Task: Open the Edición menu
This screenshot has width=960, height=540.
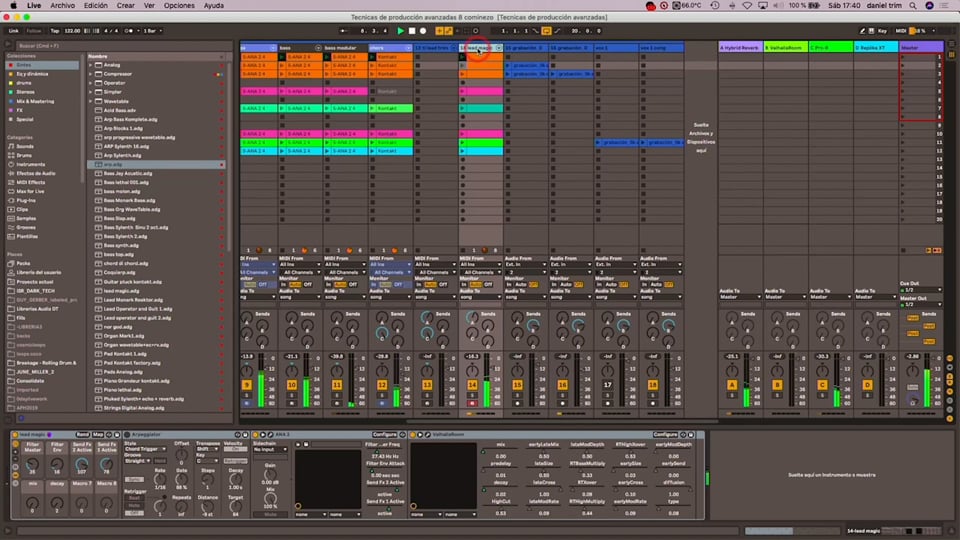Action: 96,6
